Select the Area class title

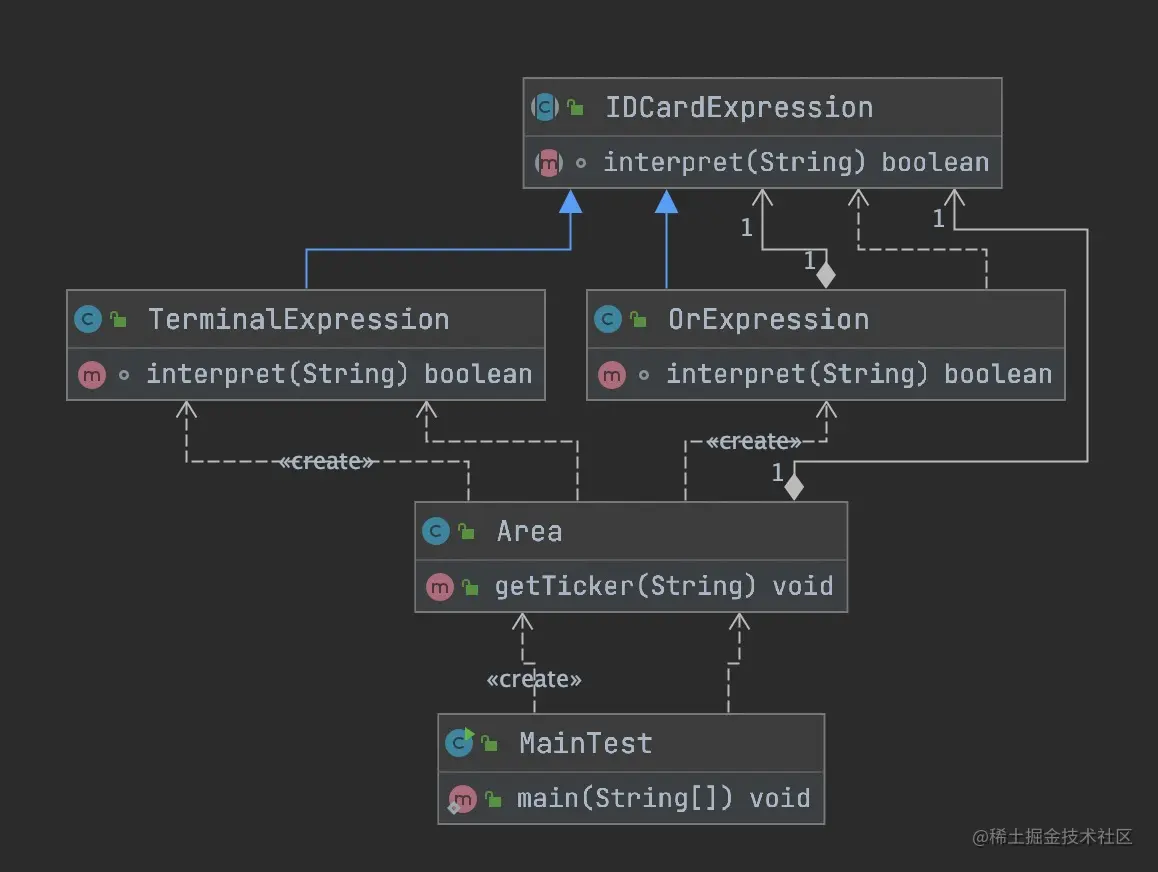click(529, 532)
